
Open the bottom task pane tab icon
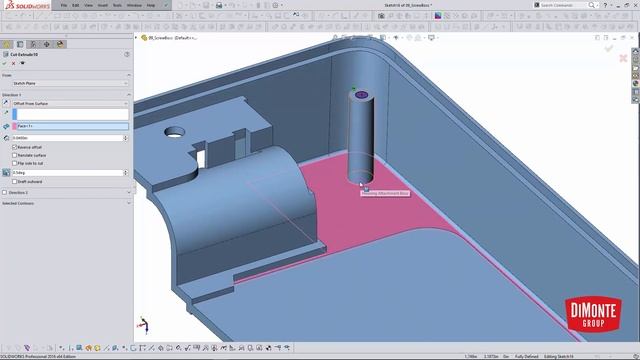(x=636, y=99)
